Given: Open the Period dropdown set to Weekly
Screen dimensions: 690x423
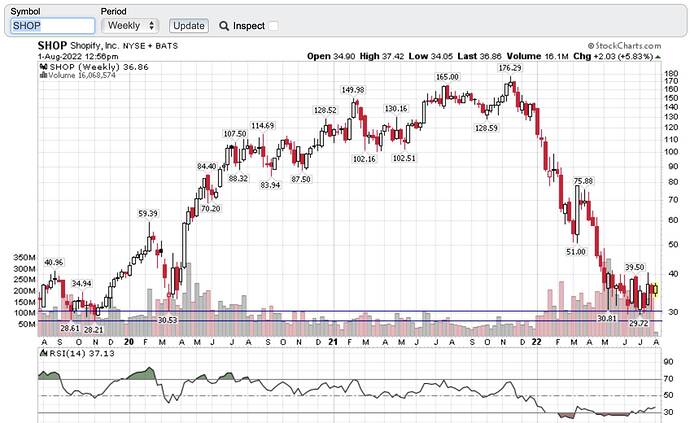Looking at the screenshot, I should point(130,26).
